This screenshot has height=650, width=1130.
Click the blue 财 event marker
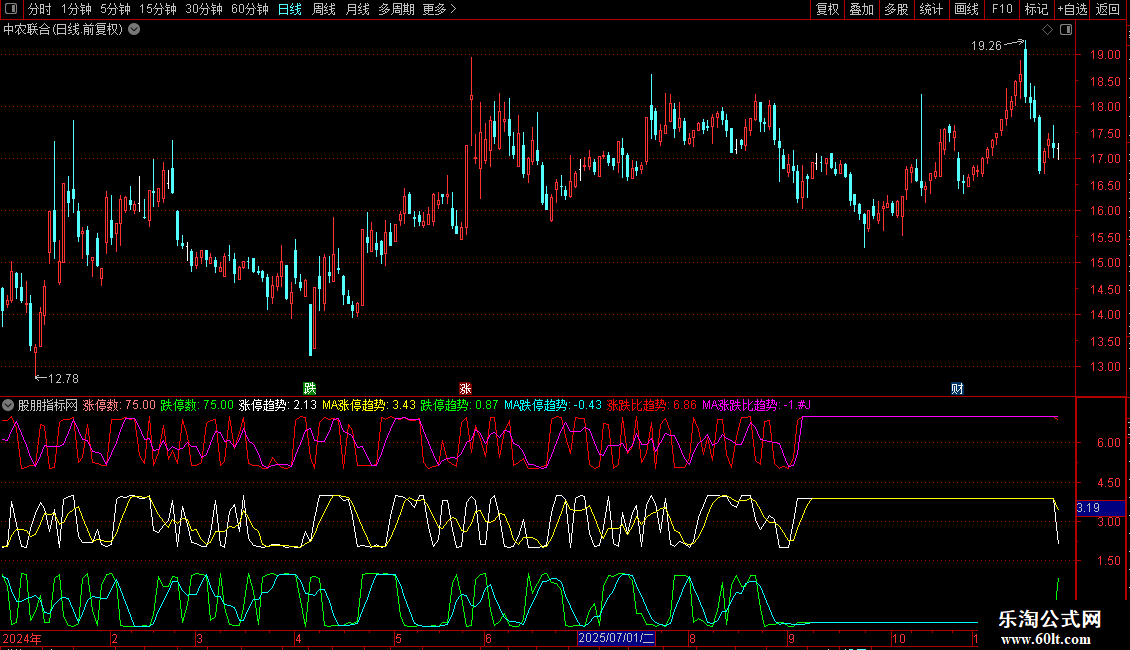tap(957, 388)
